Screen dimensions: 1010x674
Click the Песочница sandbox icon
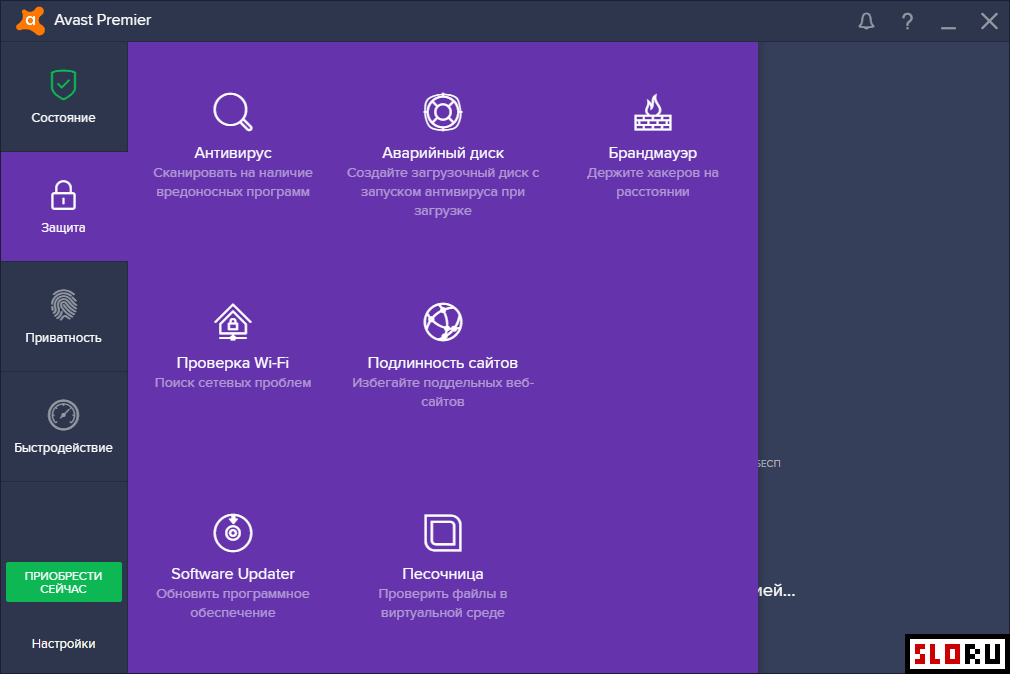tap(443, 532)
